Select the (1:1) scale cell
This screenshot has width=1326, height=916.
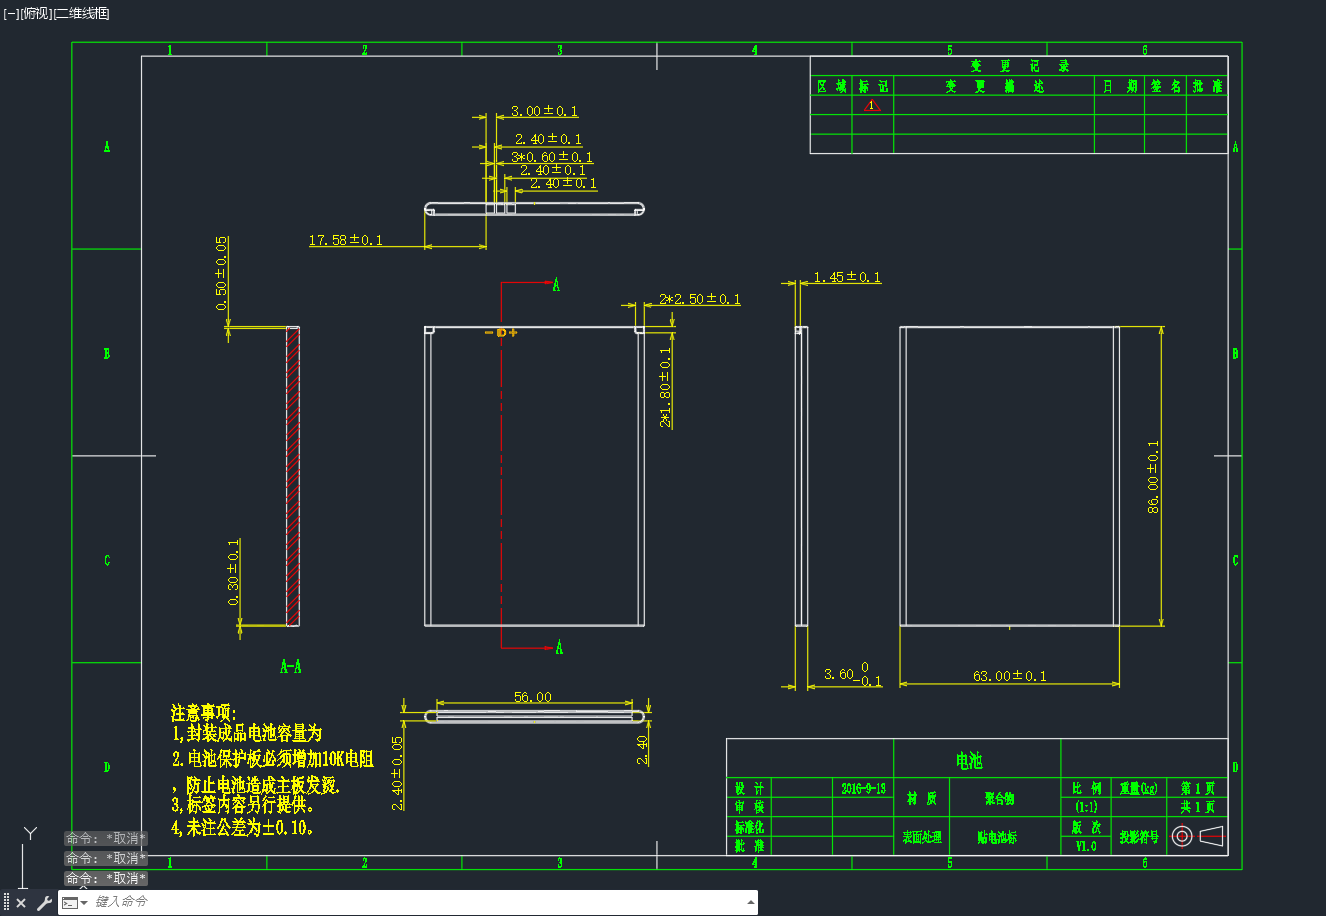[x=1086, y=806]
